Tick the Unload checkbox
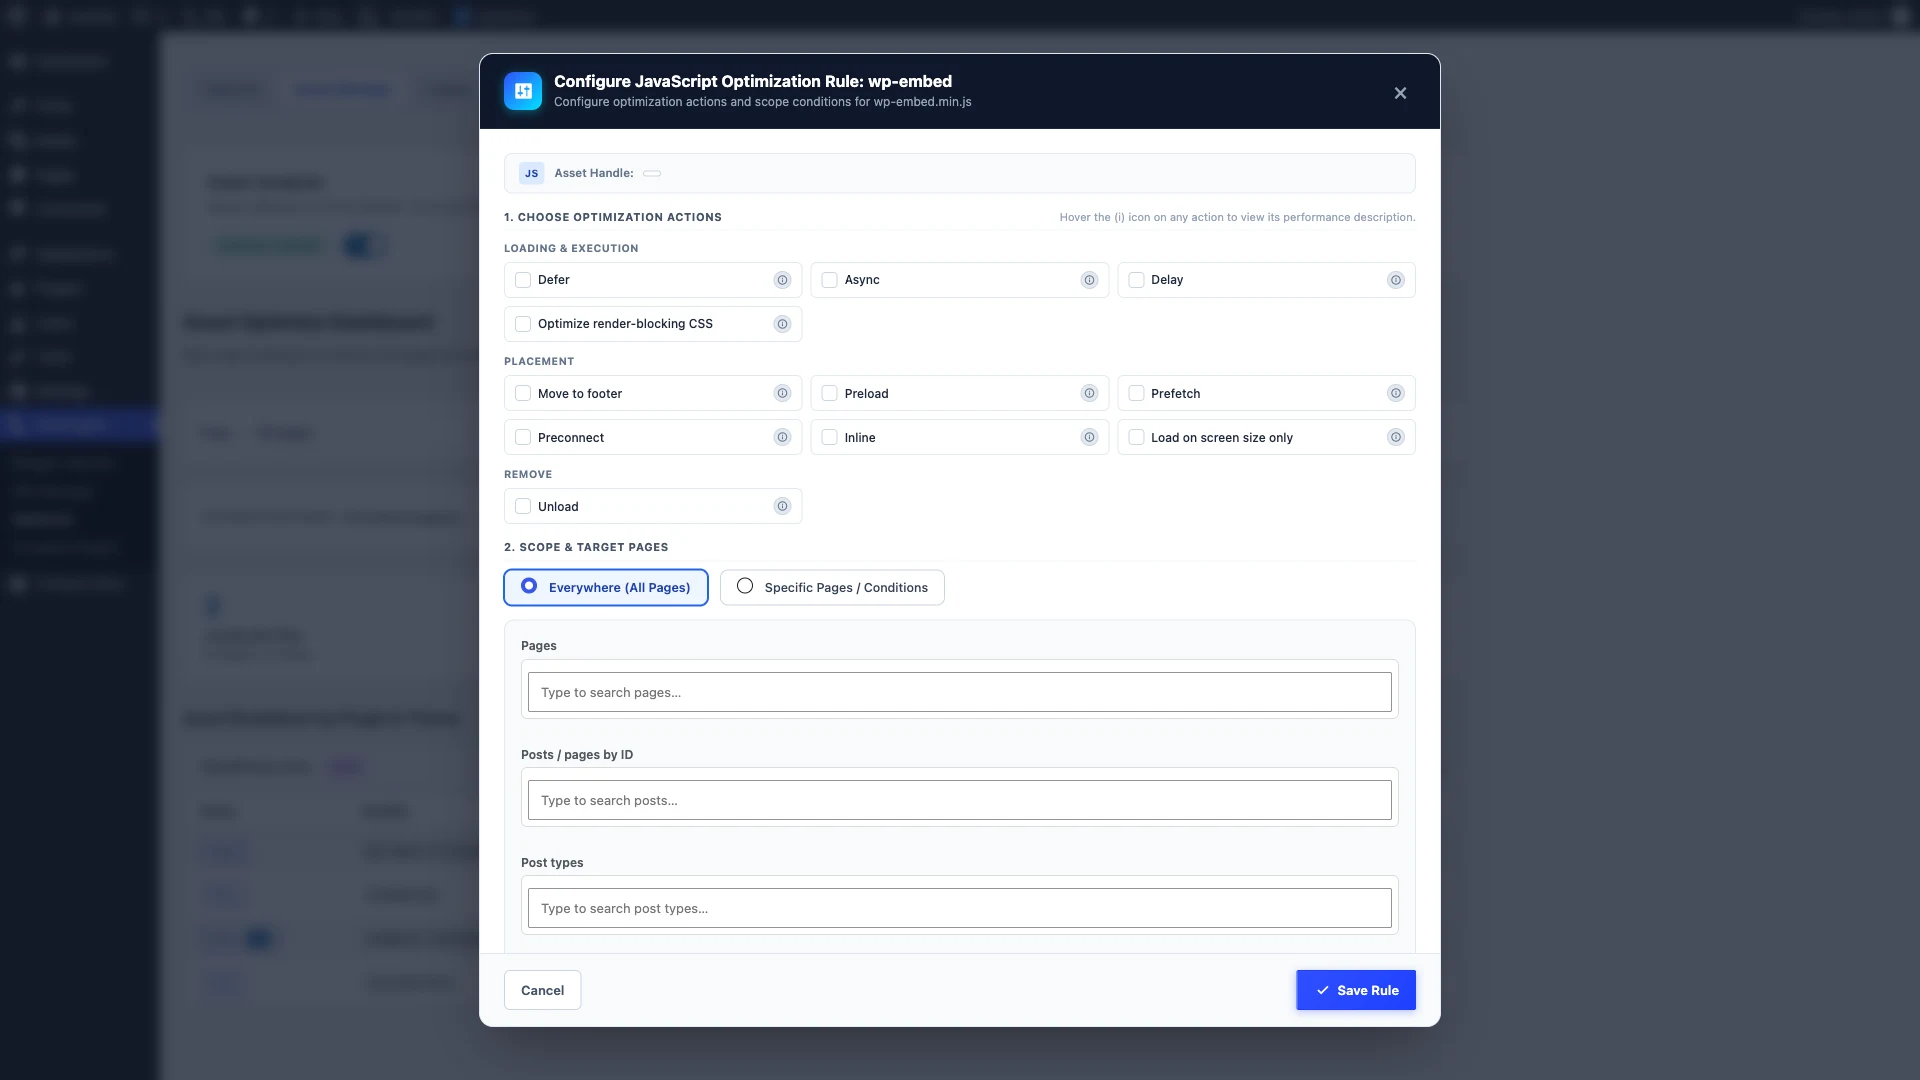This screenshot has height=1080, width=1920. (523, 506)
